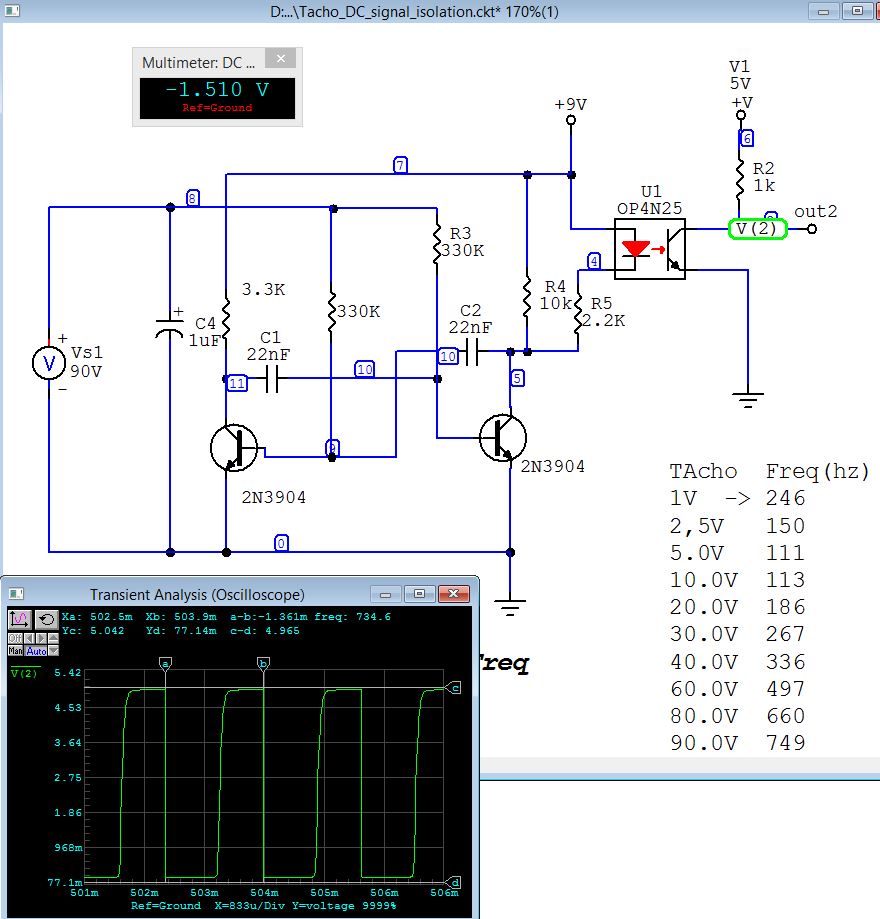Click the multimeter -1.510 V display
880x919 pixels.
tap(218, 98)
